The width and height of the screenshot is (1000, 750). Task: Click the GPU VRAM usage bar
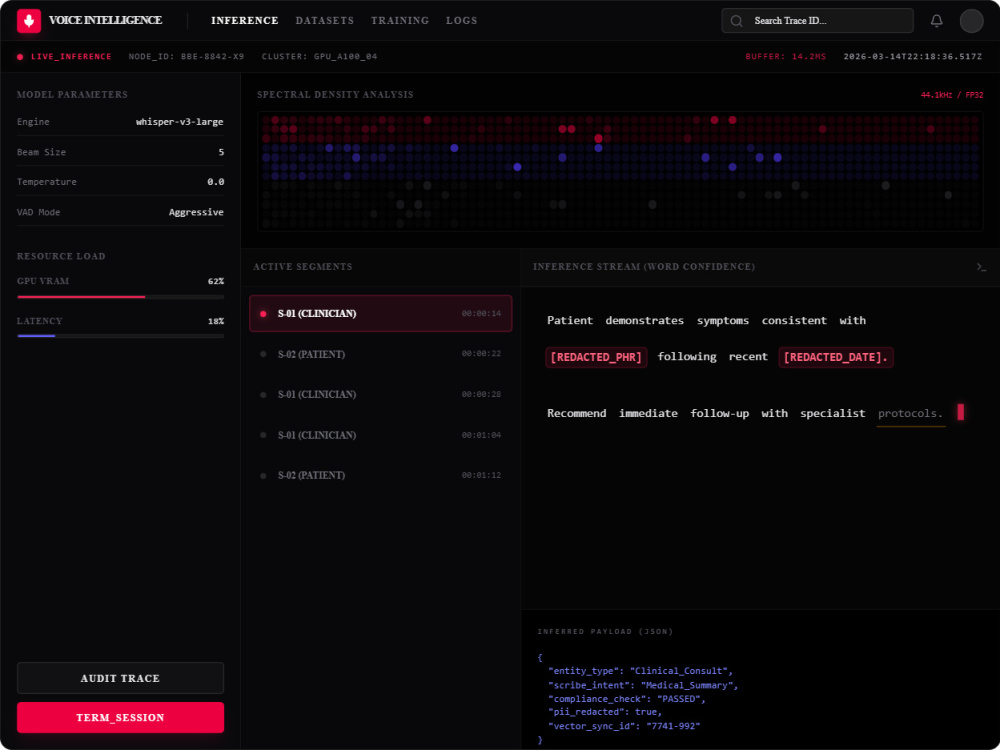point(120,297)
